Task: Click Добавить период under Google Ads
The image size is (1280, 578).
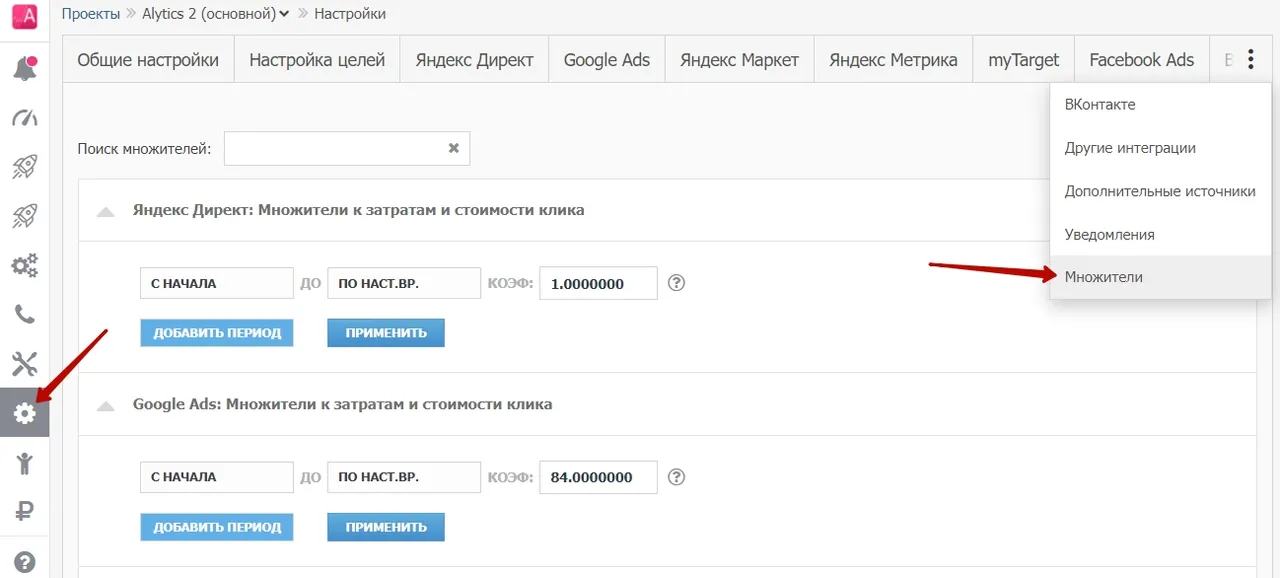Action: tap(217, 527)
